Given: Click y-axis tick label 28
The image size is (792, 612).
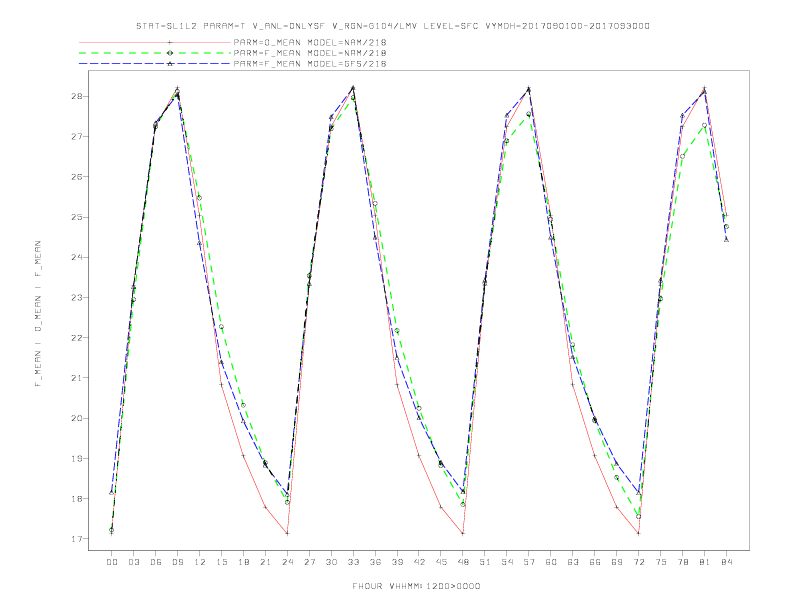Looking at the screenshot, I should coord(76,96).
